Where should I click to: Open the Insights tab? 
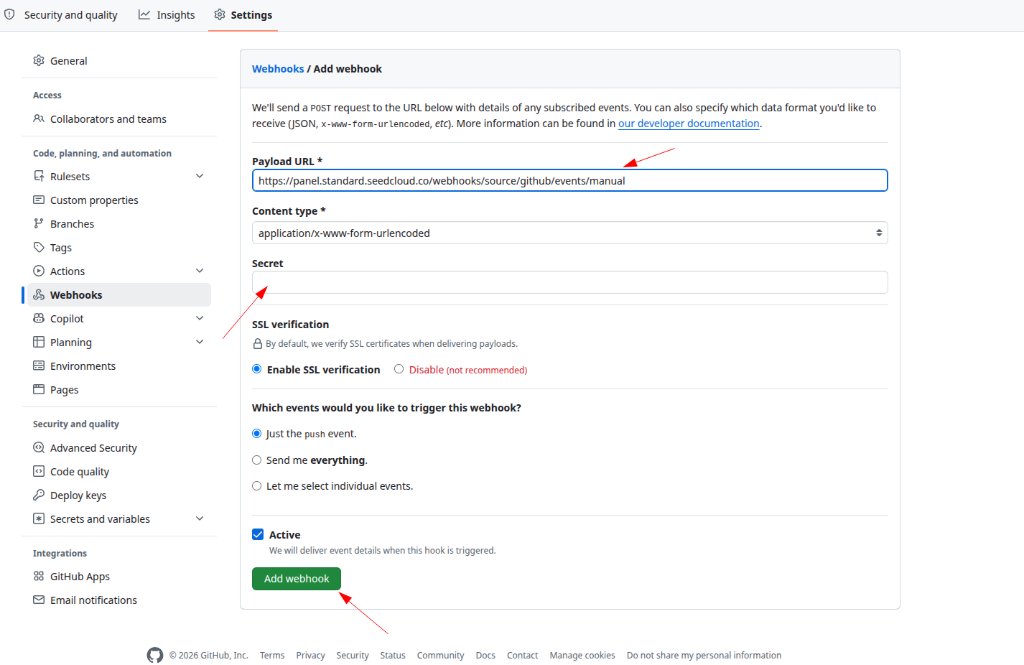tap(167, 15)
